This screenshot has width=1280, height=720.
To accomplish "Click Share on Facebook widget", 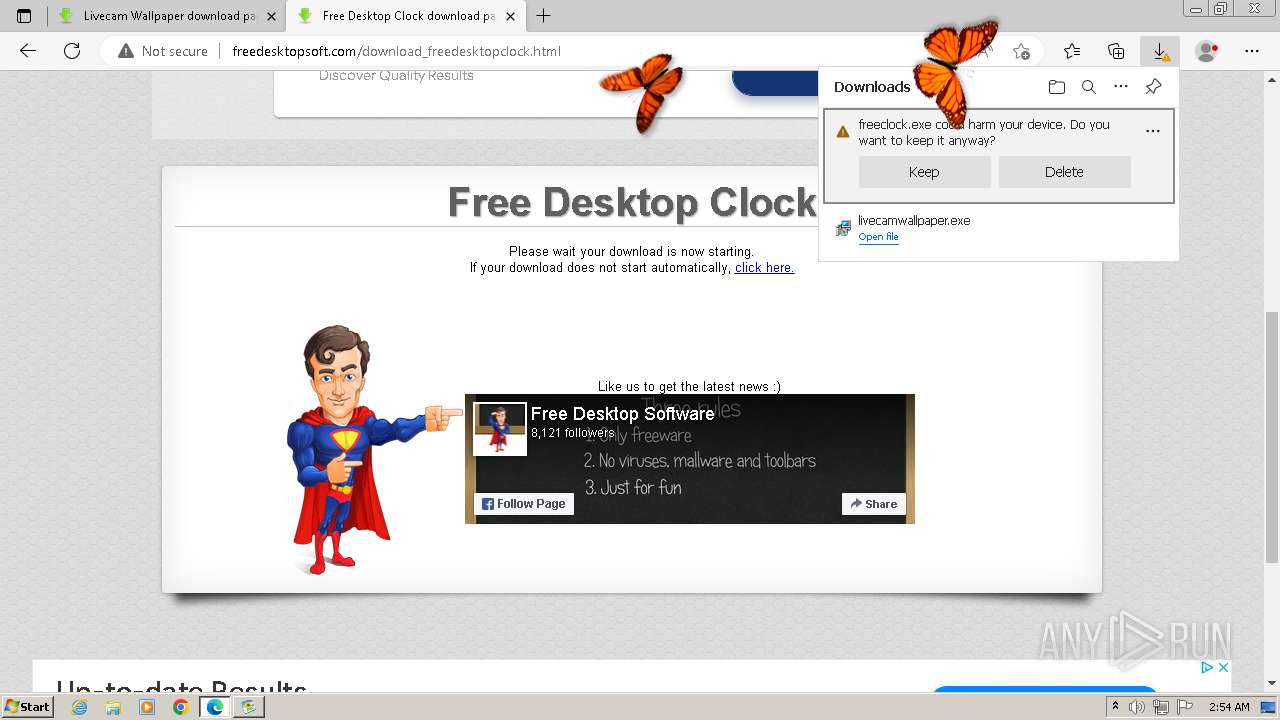I will 874,504.
